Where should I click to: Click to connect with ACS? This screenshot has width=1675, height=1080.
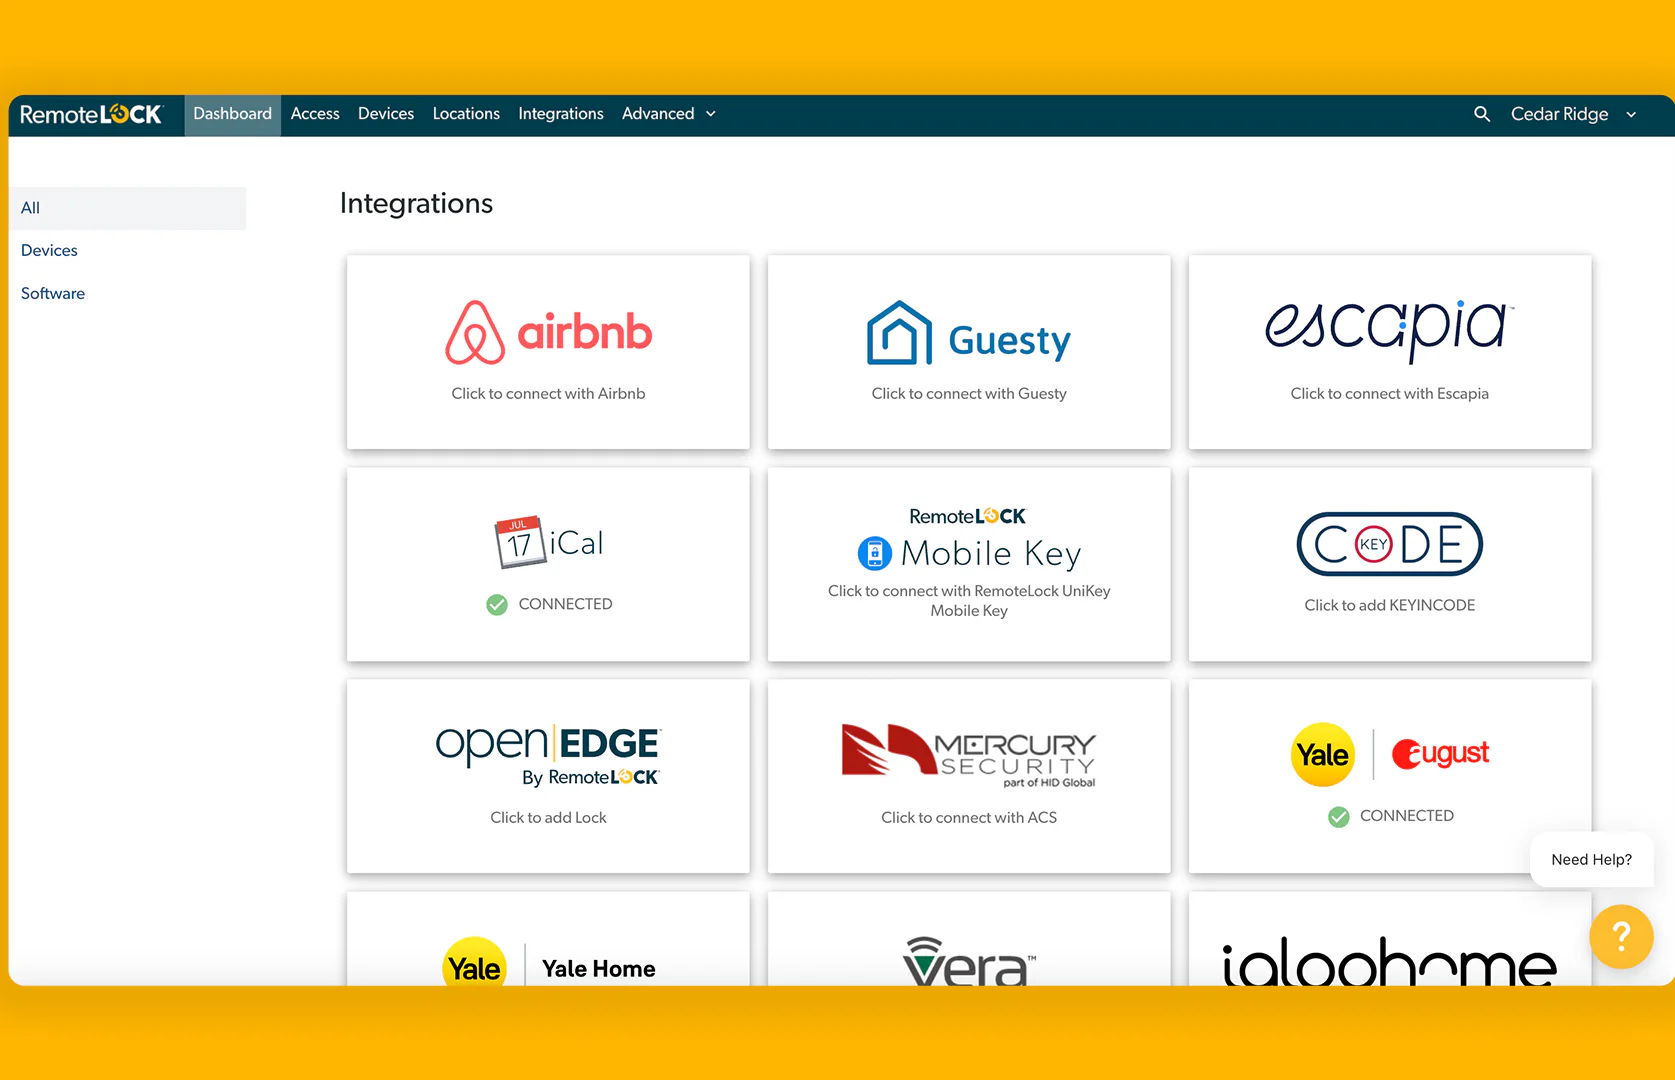coord(969,818)
